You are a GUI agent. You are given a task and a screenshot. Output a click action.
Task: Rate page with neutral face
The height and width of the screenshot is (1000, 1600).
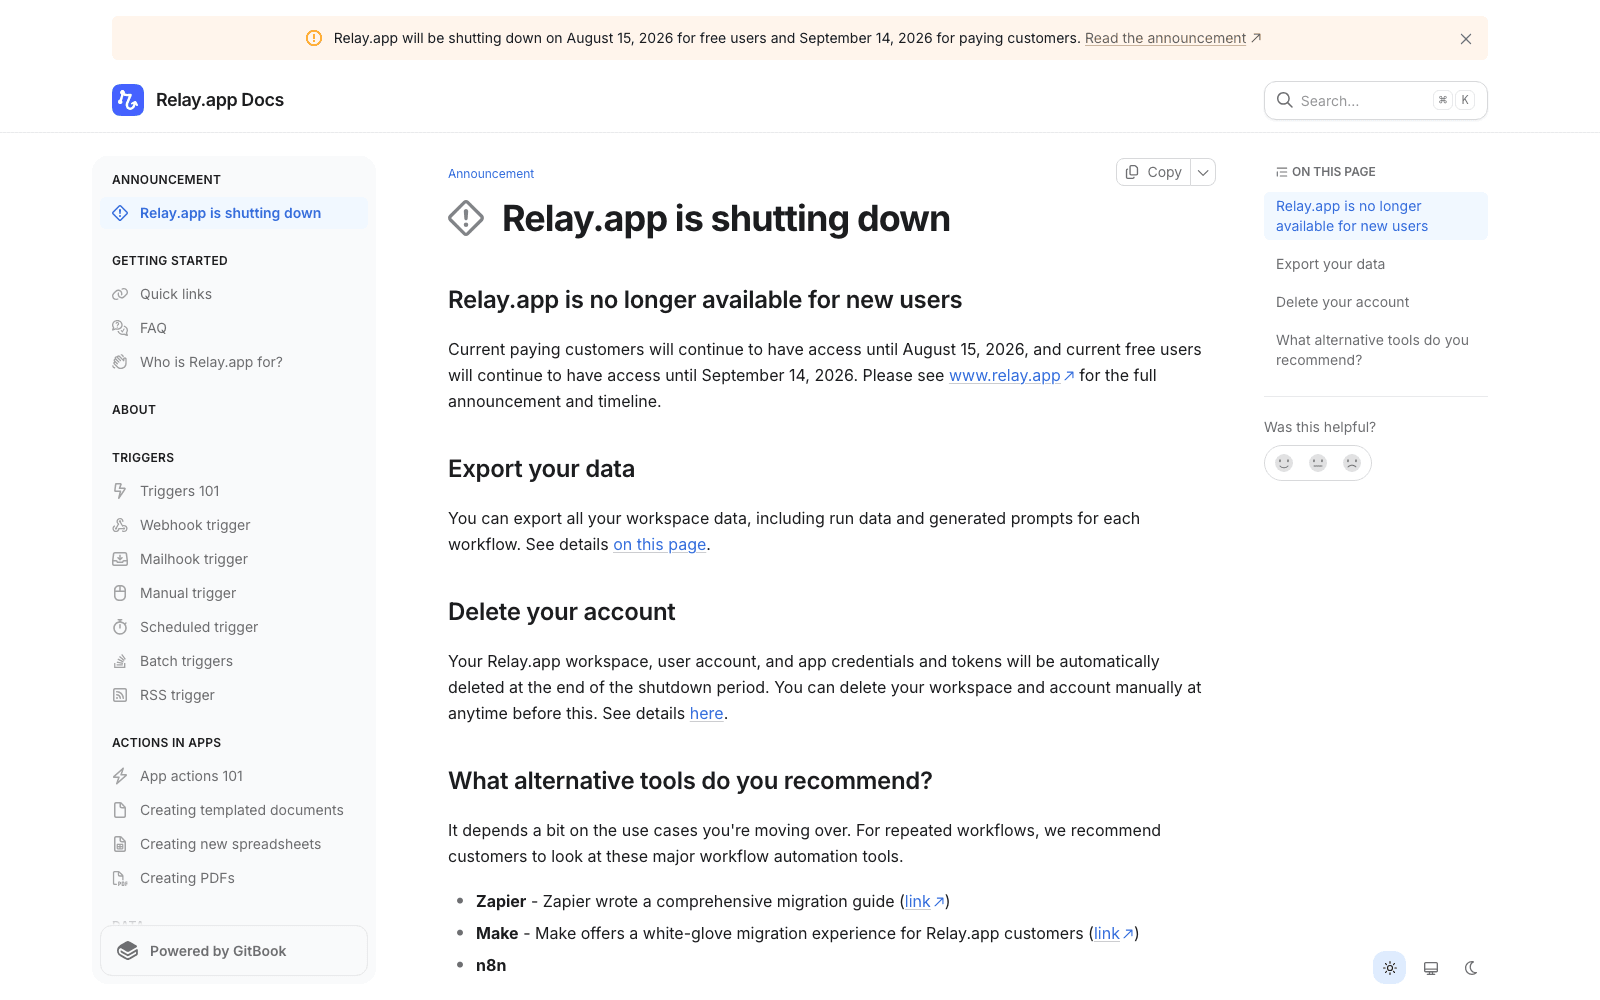click(1318, 463)
